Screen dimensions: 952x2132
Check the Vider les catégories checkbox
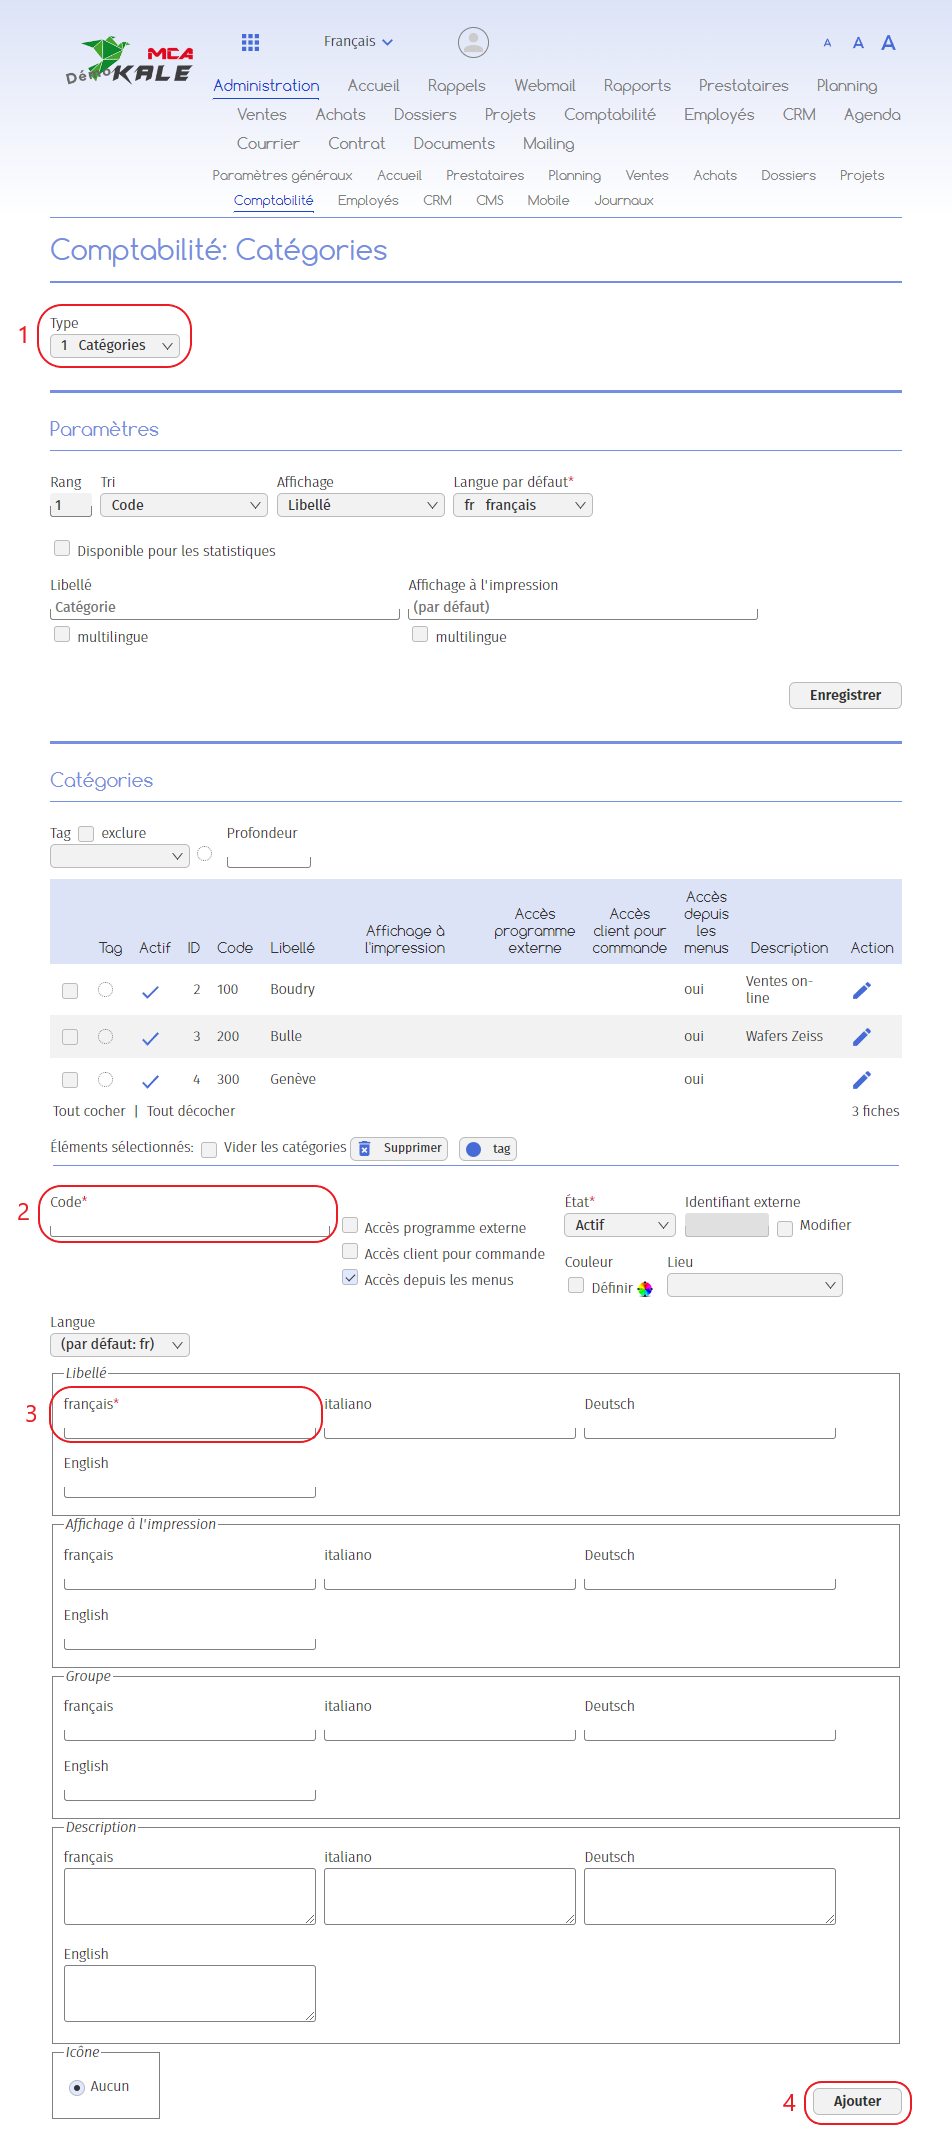click(x=209, y=1149)
